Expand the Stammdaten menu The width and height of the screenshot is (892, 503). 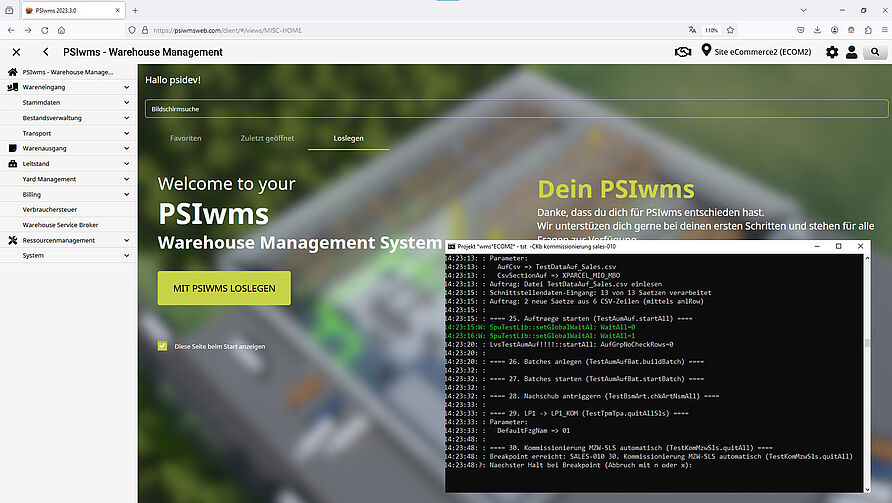click(x=126, y=102)
